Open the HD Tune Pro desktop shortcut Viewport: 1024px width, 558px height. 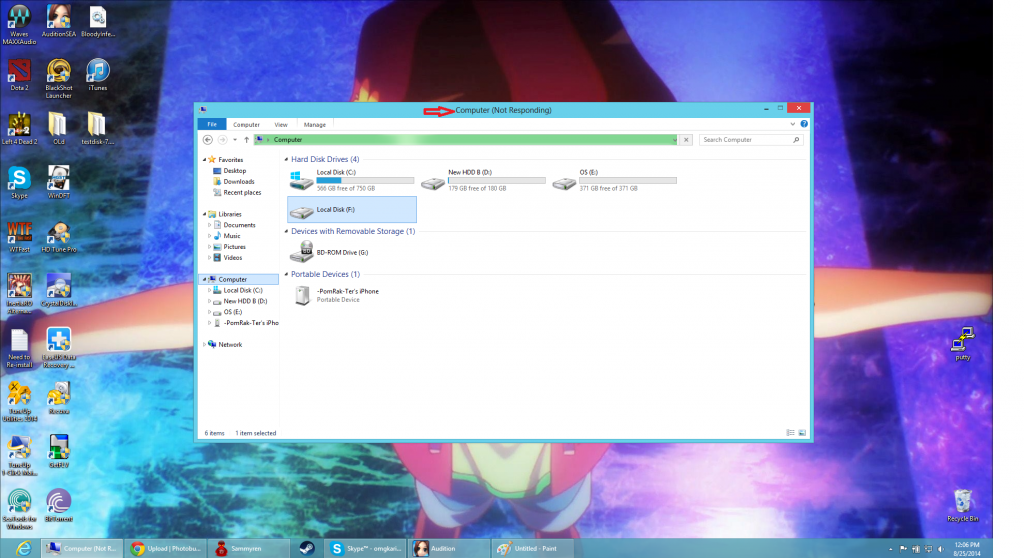pyautogui.click(x=58, y=237)
